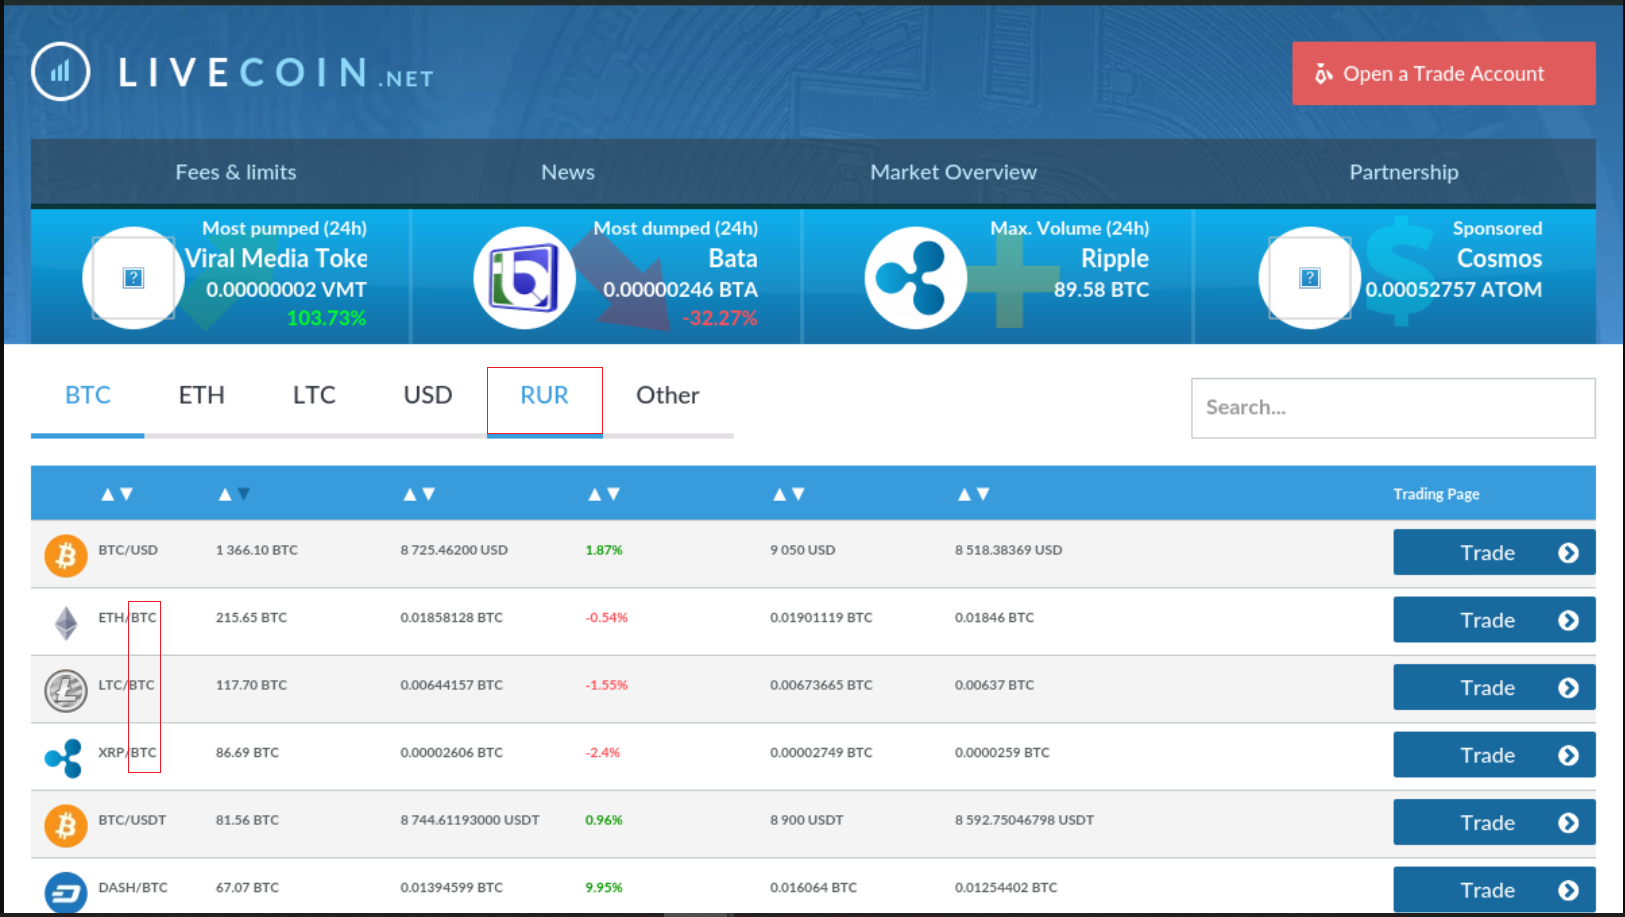Open the Fees & limits page
The width and height of the screenshot is (1625, 917).
[x=236, y=172]
